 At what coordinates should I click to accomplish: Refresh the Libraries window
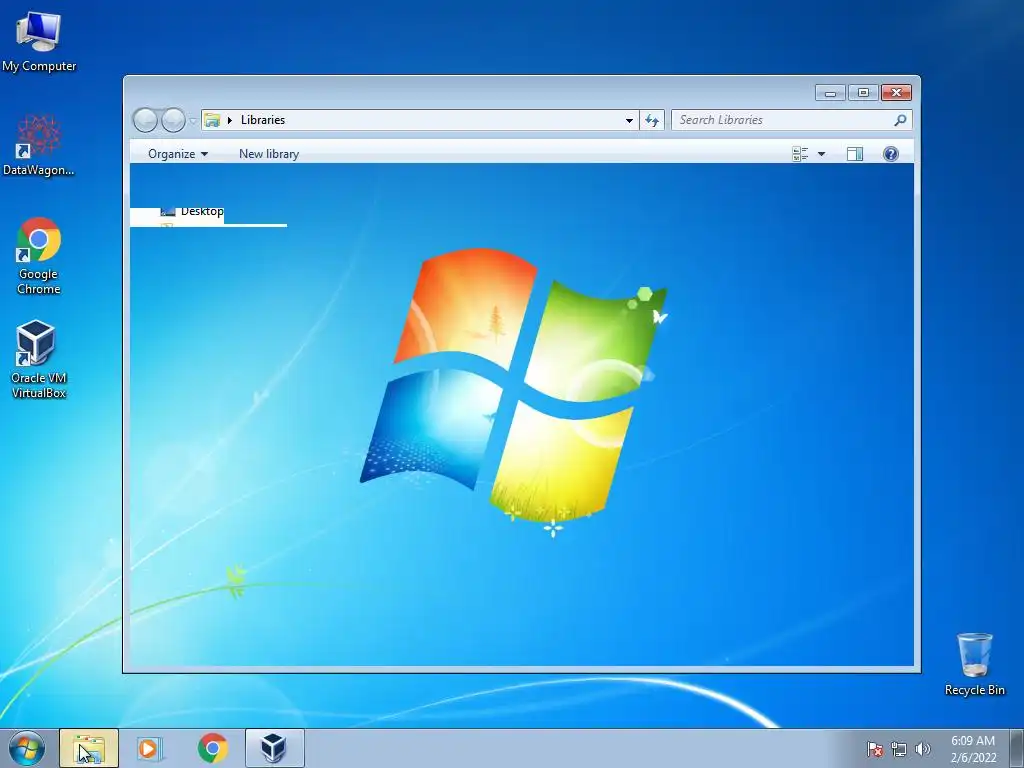click(652, 120)
